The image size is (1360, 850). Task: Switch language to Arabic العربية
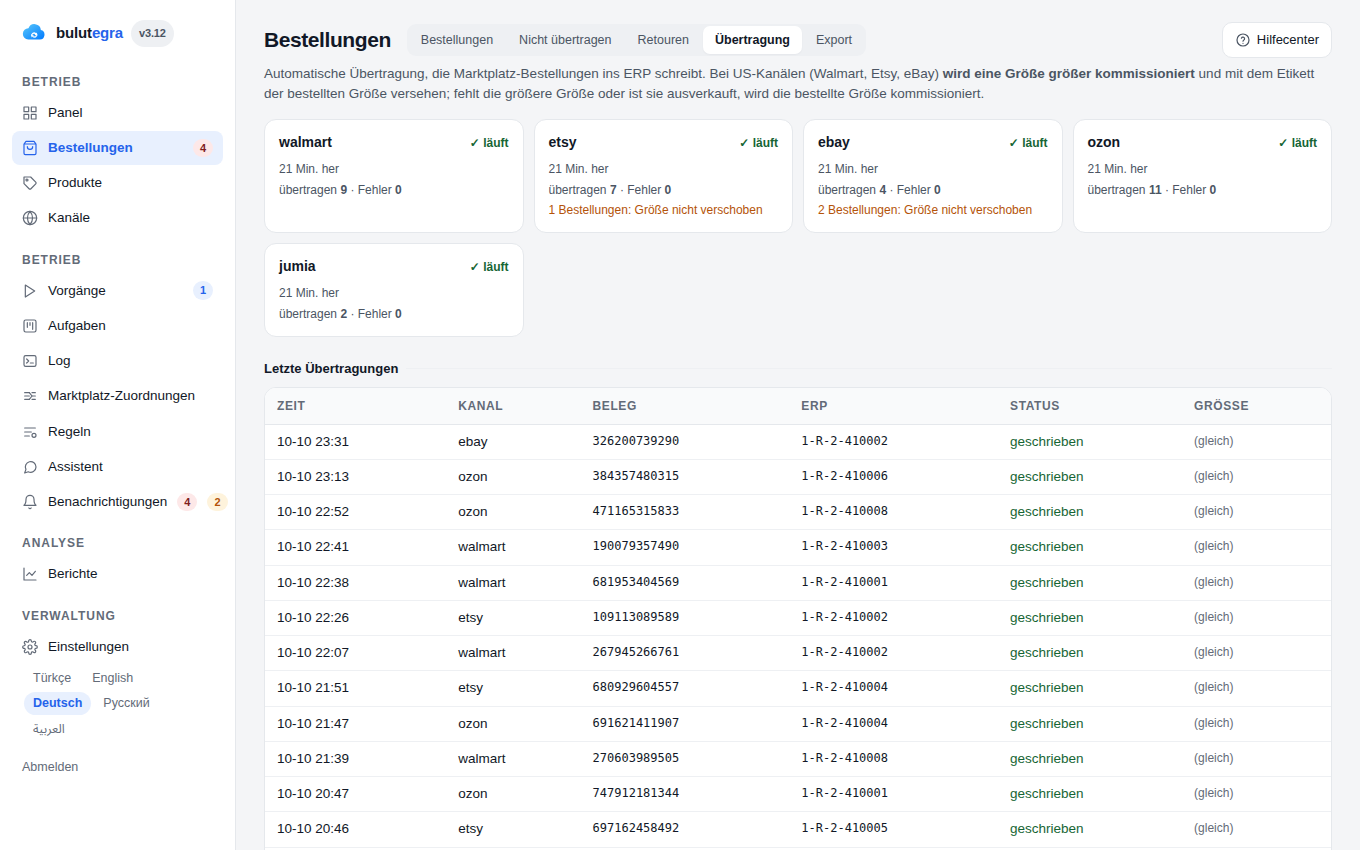coord(49,729)
